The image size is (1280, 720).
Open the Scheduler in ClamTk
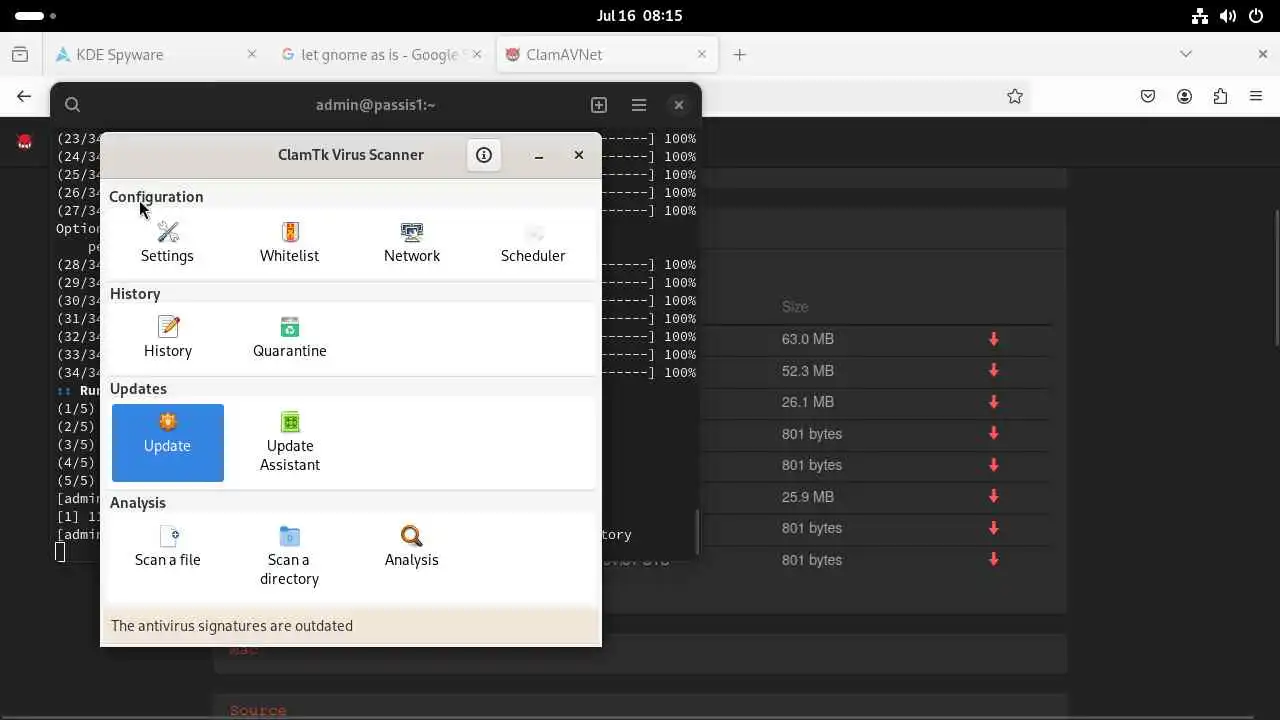[533, 243]
